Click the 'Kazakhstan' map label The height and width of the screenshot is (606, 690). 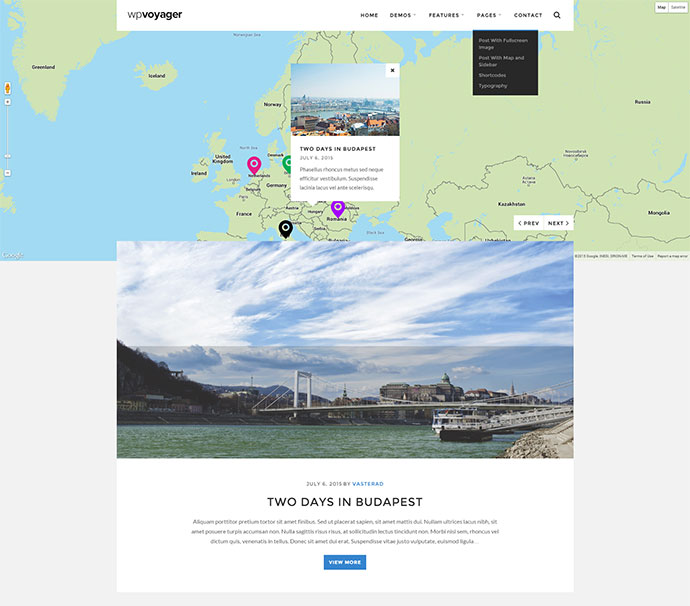tap(511, 204)
